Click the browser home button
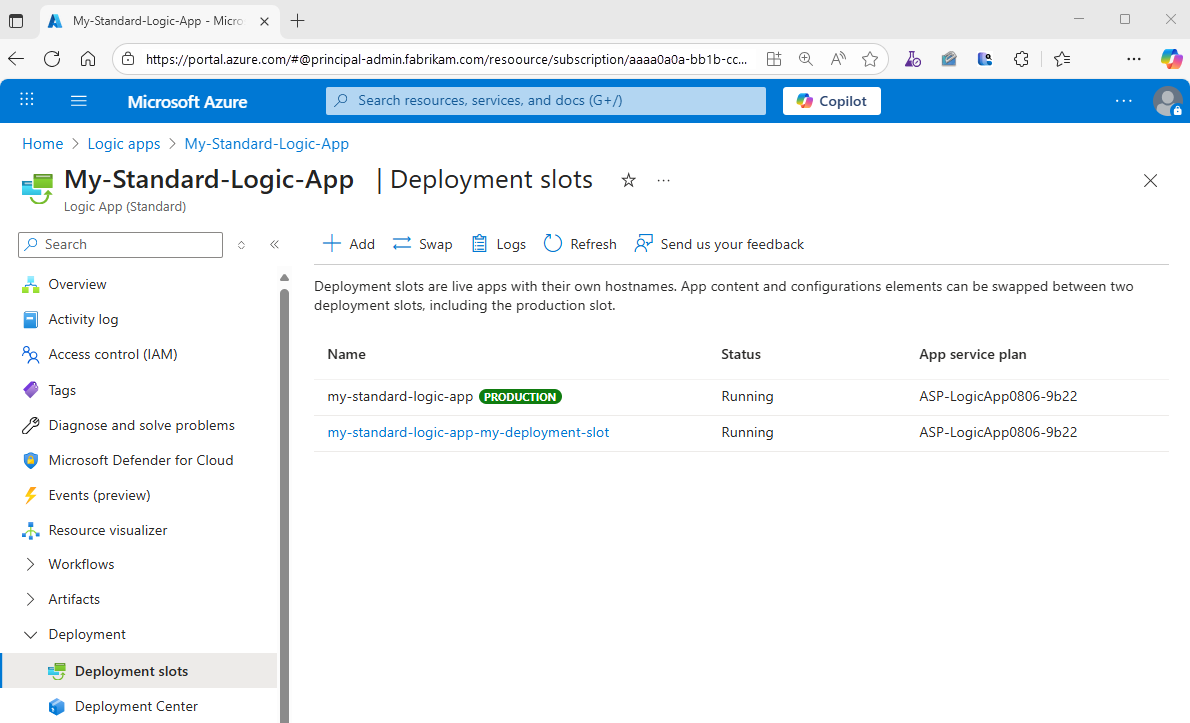1190x723 pixels. pyautogui.click(x=88, y=59)
